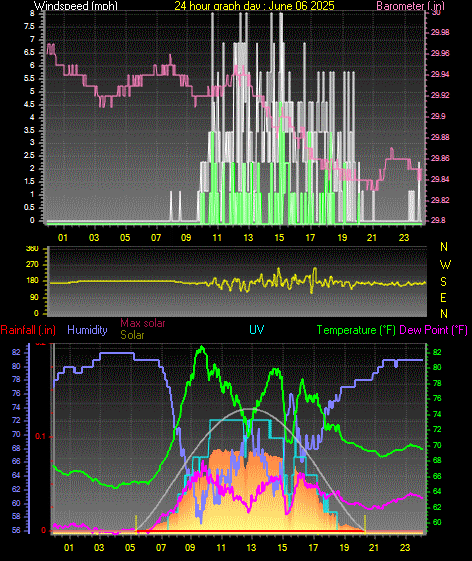Click the 29.92 barometer axis value
The width and height of the screenshot is (472, 561).
(x=440, y=96)
